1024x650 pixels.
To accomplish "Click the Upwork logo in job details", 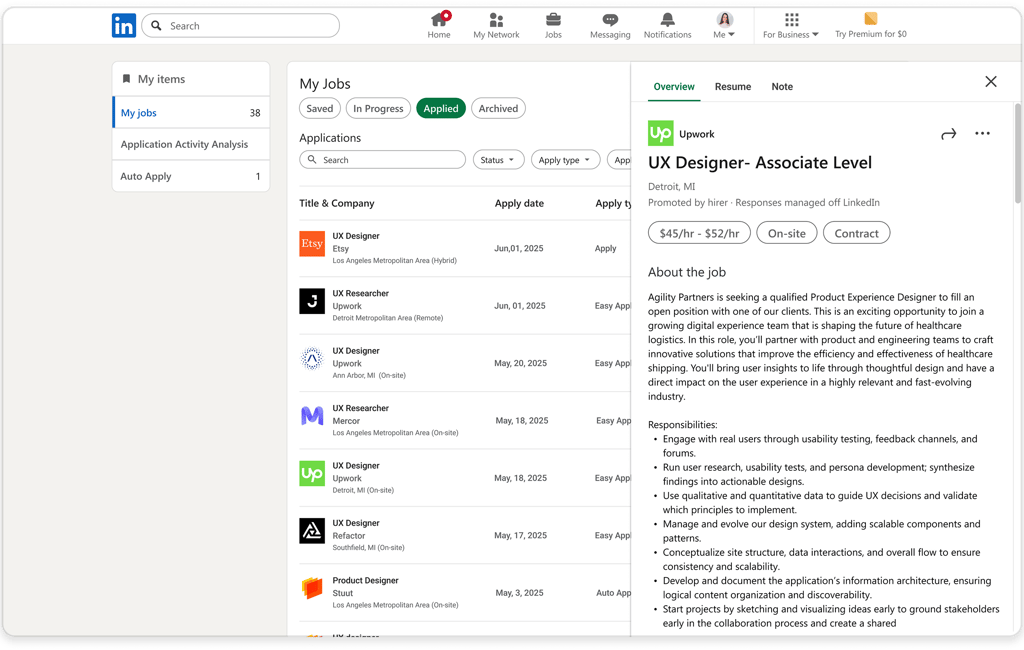I will tap(660, 133).
